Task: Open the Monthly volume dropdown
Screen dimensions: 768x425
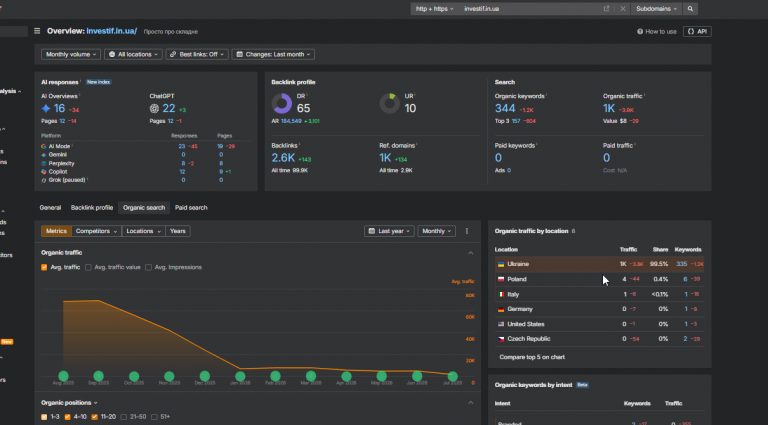Action: click(x=71, y=54)
